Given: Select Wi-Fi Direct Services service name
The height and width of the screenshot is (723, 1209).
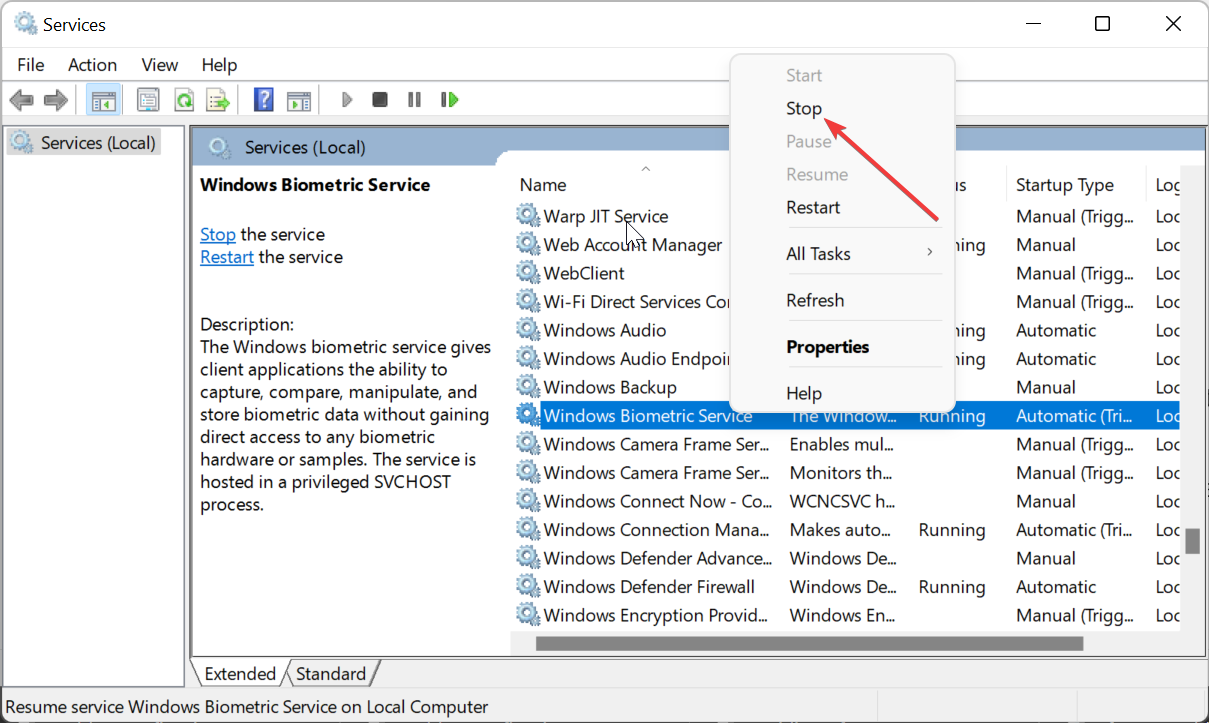Looking at the screenshot, I should pos(637,301).
